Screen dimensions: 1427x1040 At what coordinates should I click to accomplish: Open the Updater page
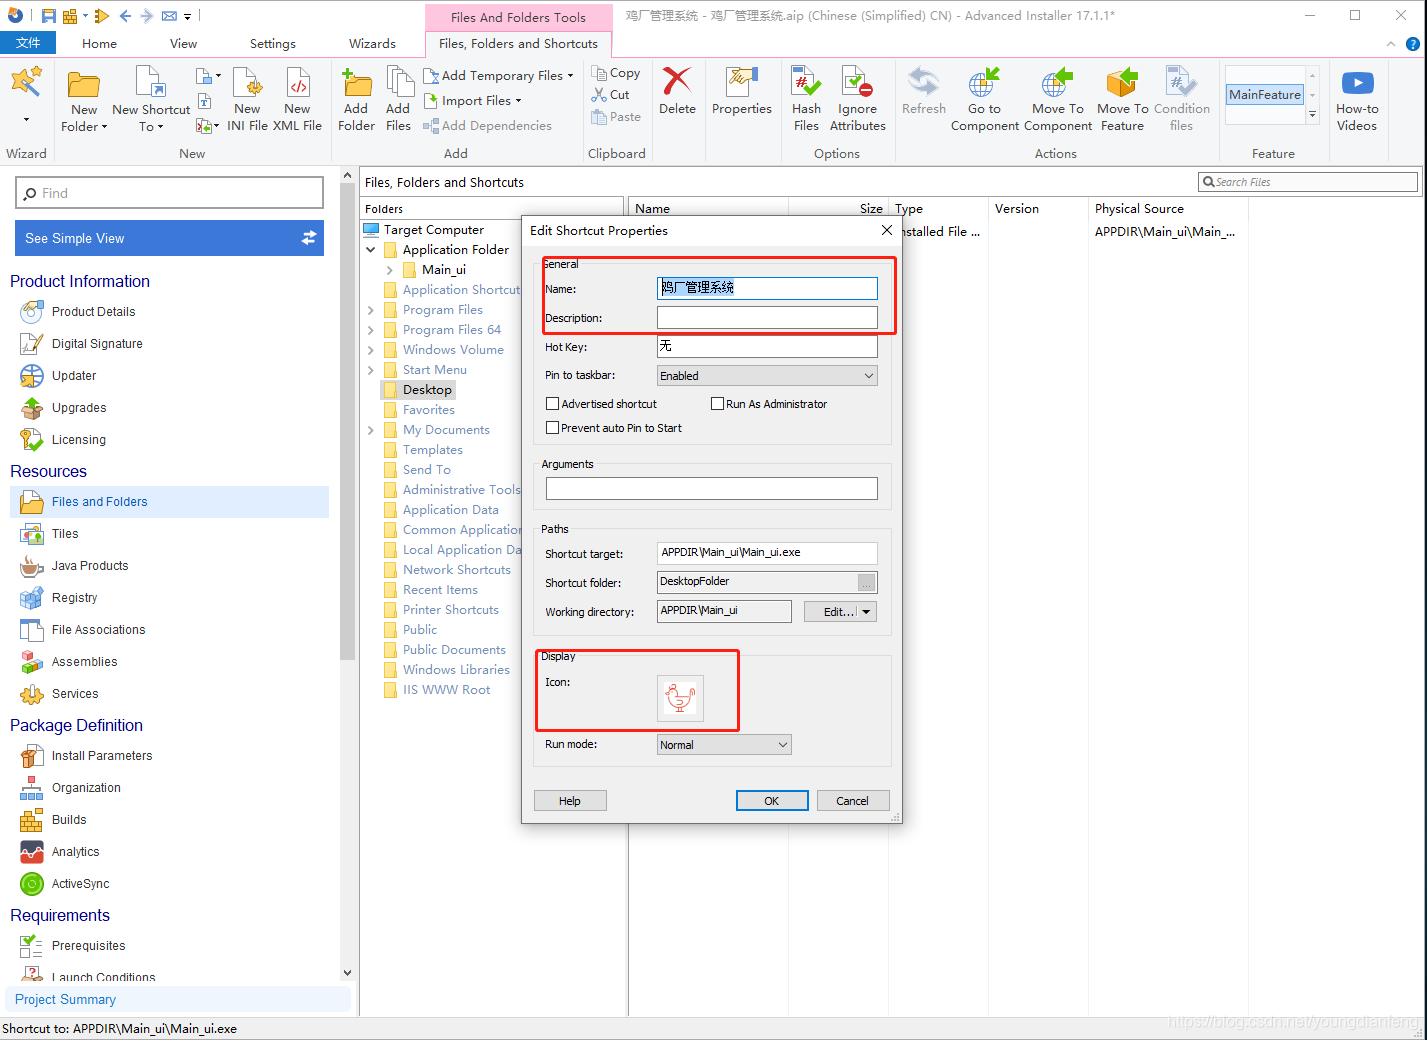pyautogui.click(x=73, y=376)
